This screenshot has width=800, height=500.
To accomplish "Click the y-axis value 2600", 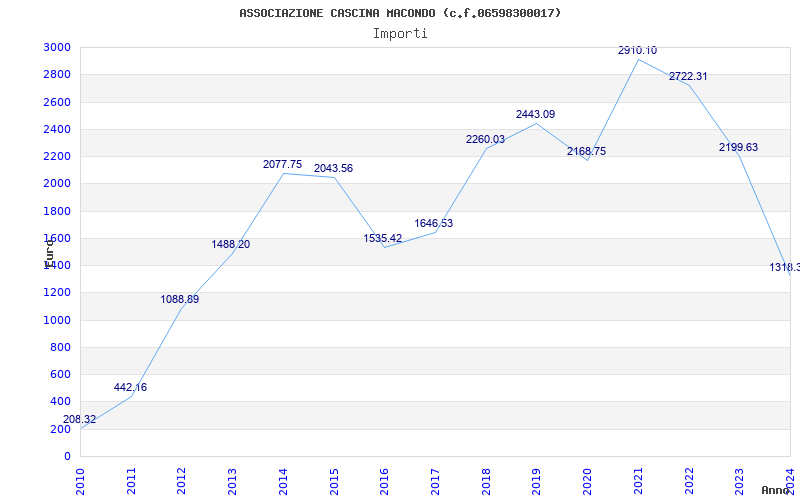I will point(58,102).
